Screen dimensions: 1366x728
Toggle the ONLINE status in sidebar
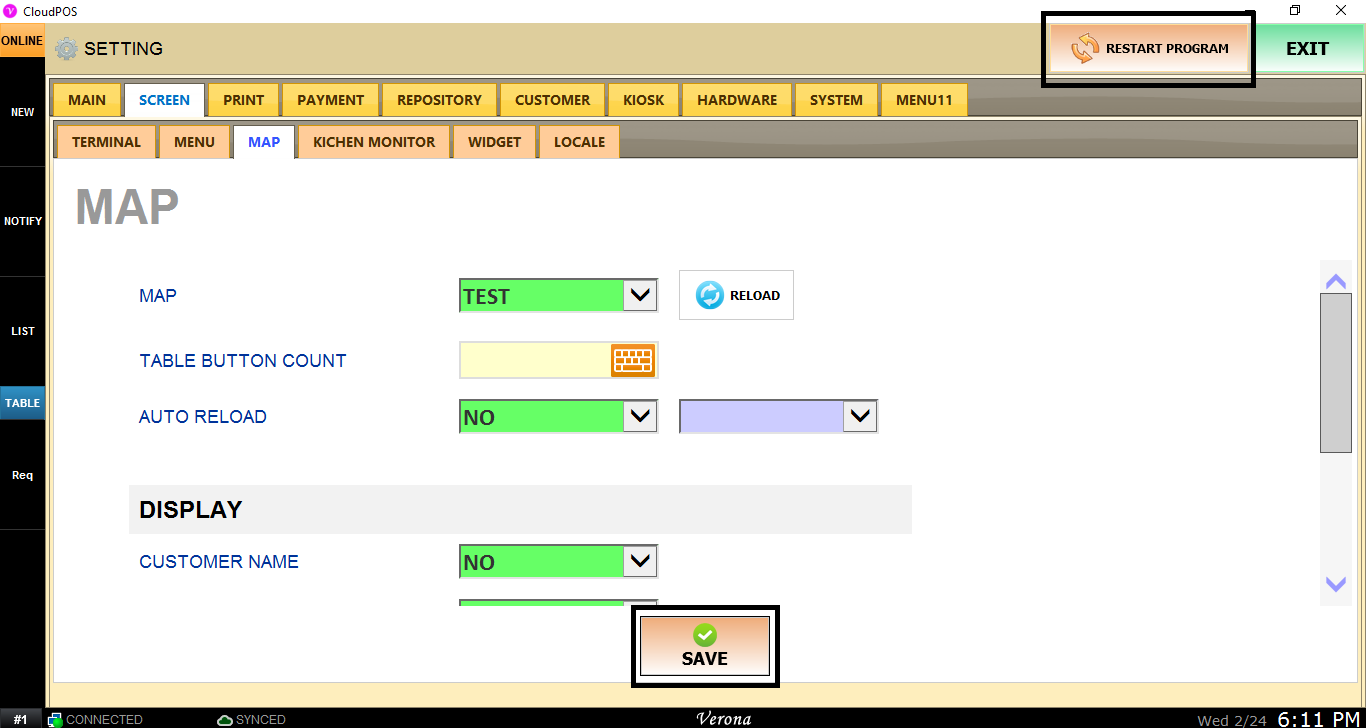(22, 41)
